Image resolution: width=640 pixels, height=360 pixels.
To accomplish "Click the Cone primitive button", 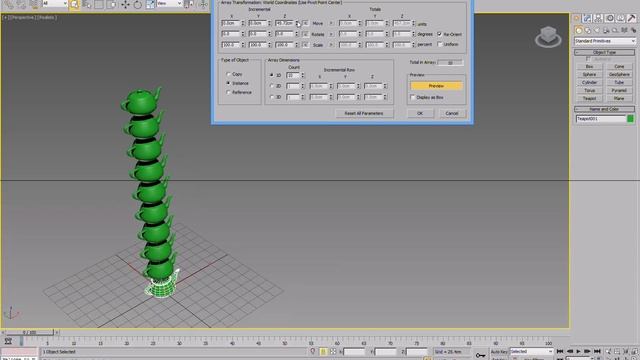I will tap(619, 66).
